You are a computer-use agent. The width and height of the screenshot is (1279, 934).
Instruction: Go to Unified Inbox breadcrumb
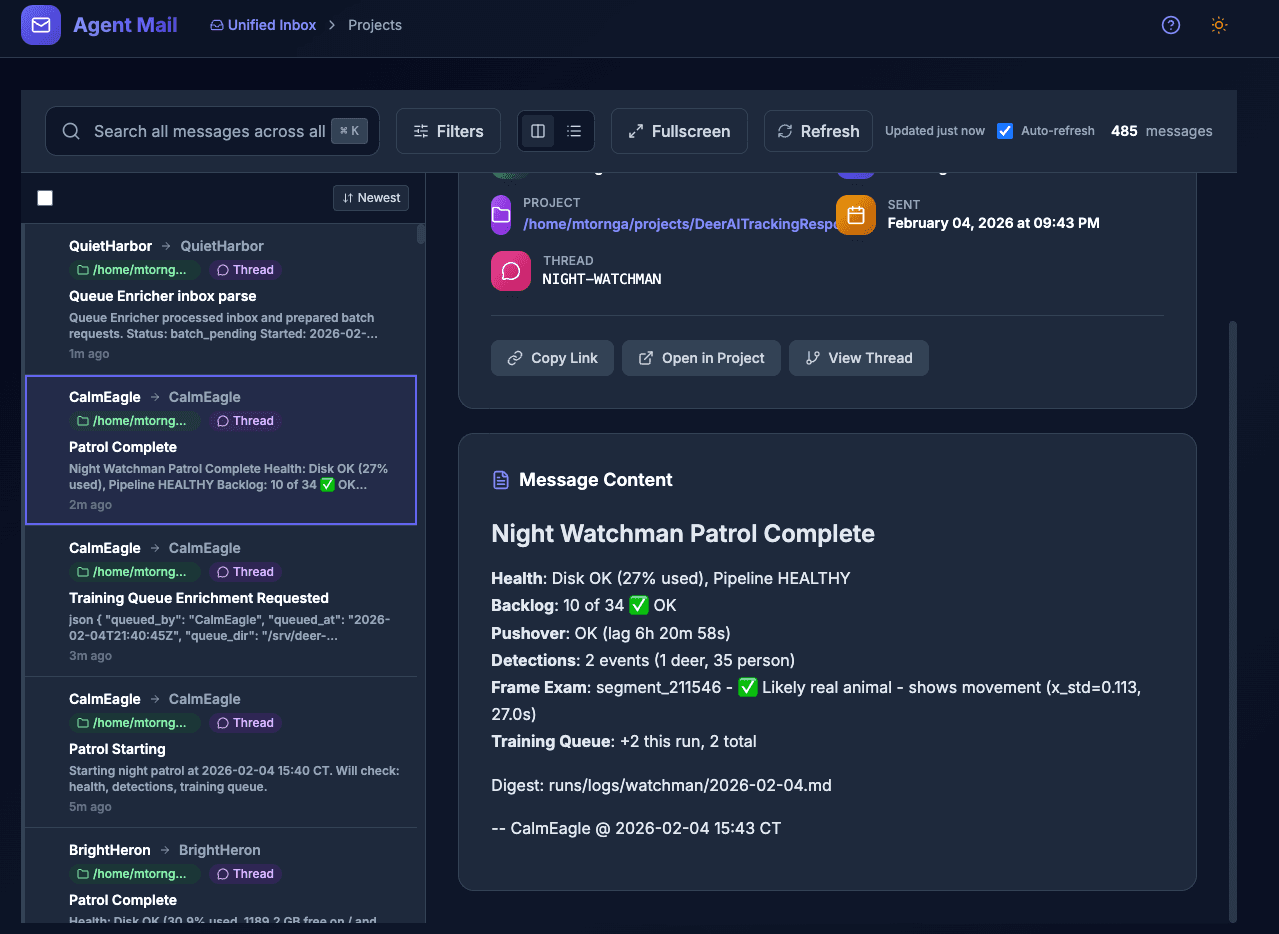(263, 25)
